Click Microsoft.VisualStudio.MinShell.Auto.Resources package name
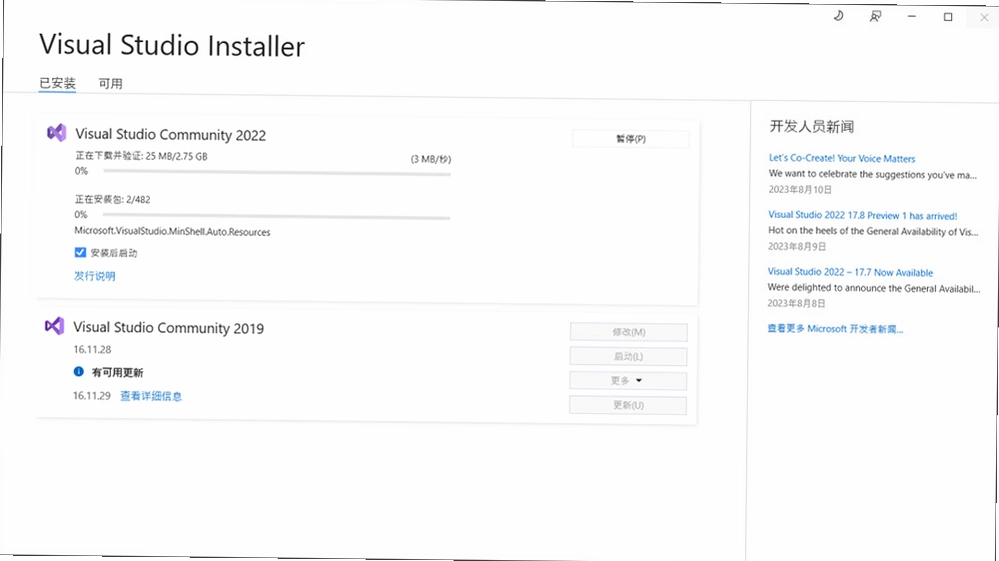 click(x=172, y=231)
